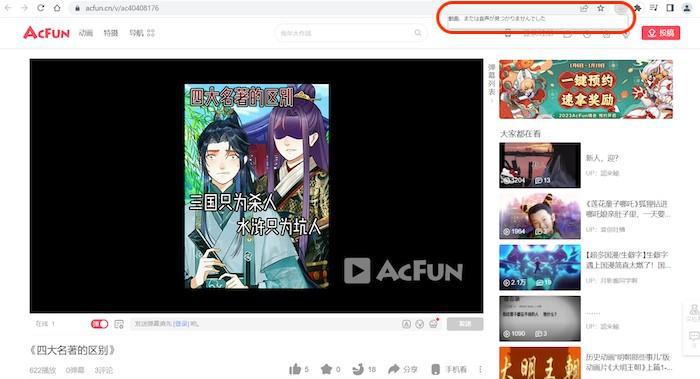This screenshot has height=379, width=700.
Task: Click the browser home icon
Action: pos(57,8)
